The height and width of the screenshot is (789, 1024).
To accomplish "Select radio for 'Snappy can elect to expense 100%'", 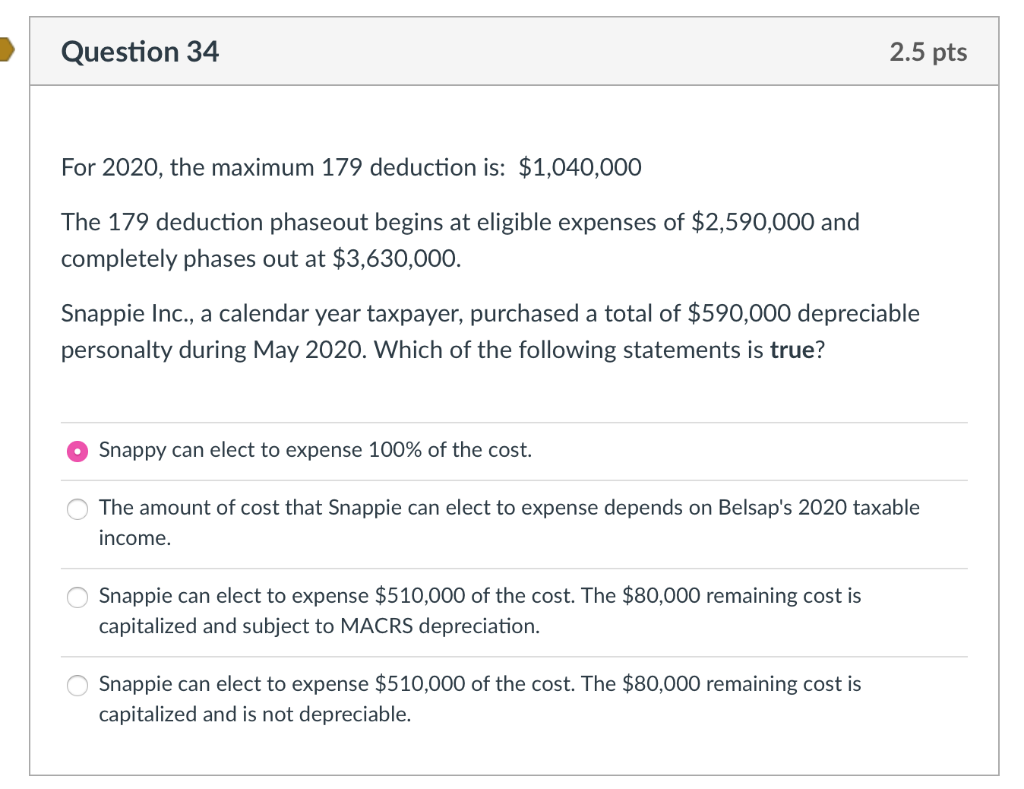I will (76, 451).
